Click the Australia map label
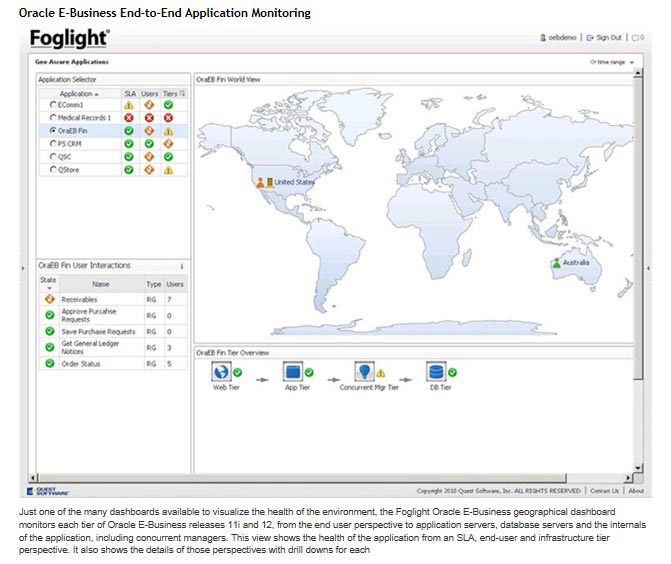The width and height of the screenshot is (671, 564). tap(576, 262)
